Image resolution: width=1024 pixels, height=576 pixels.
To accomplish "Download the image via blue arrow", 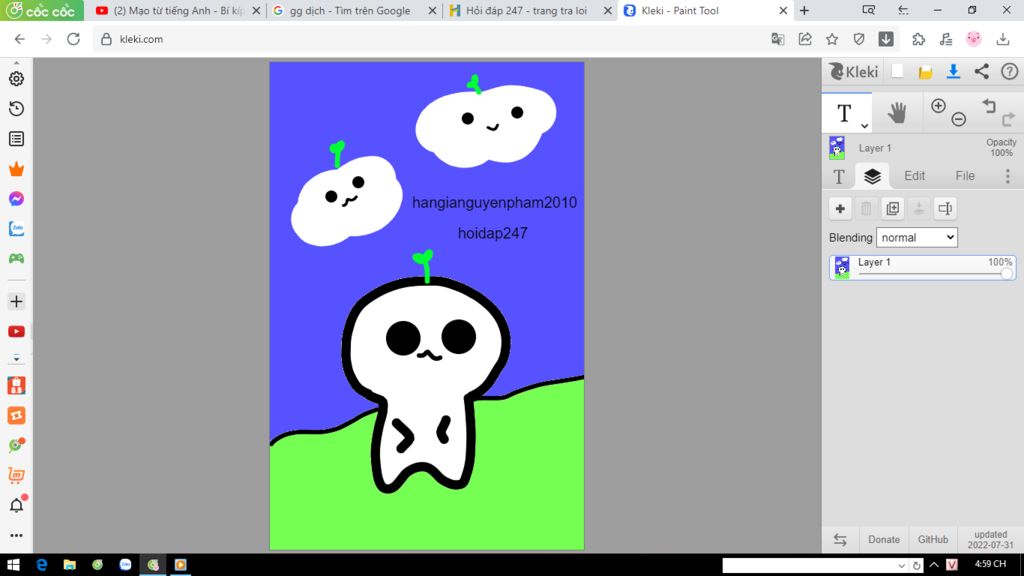I will 953,72.
